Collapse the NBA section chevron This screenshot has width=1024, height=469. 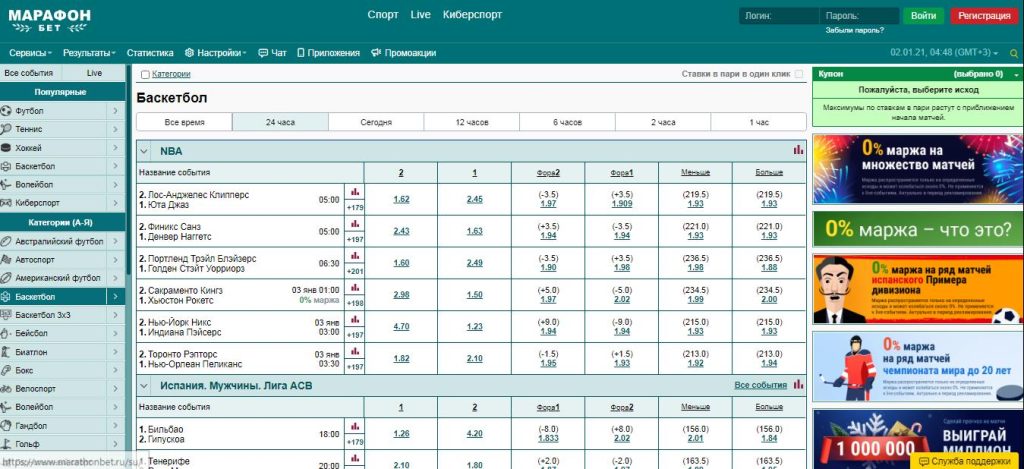click(x=144, y=151)
